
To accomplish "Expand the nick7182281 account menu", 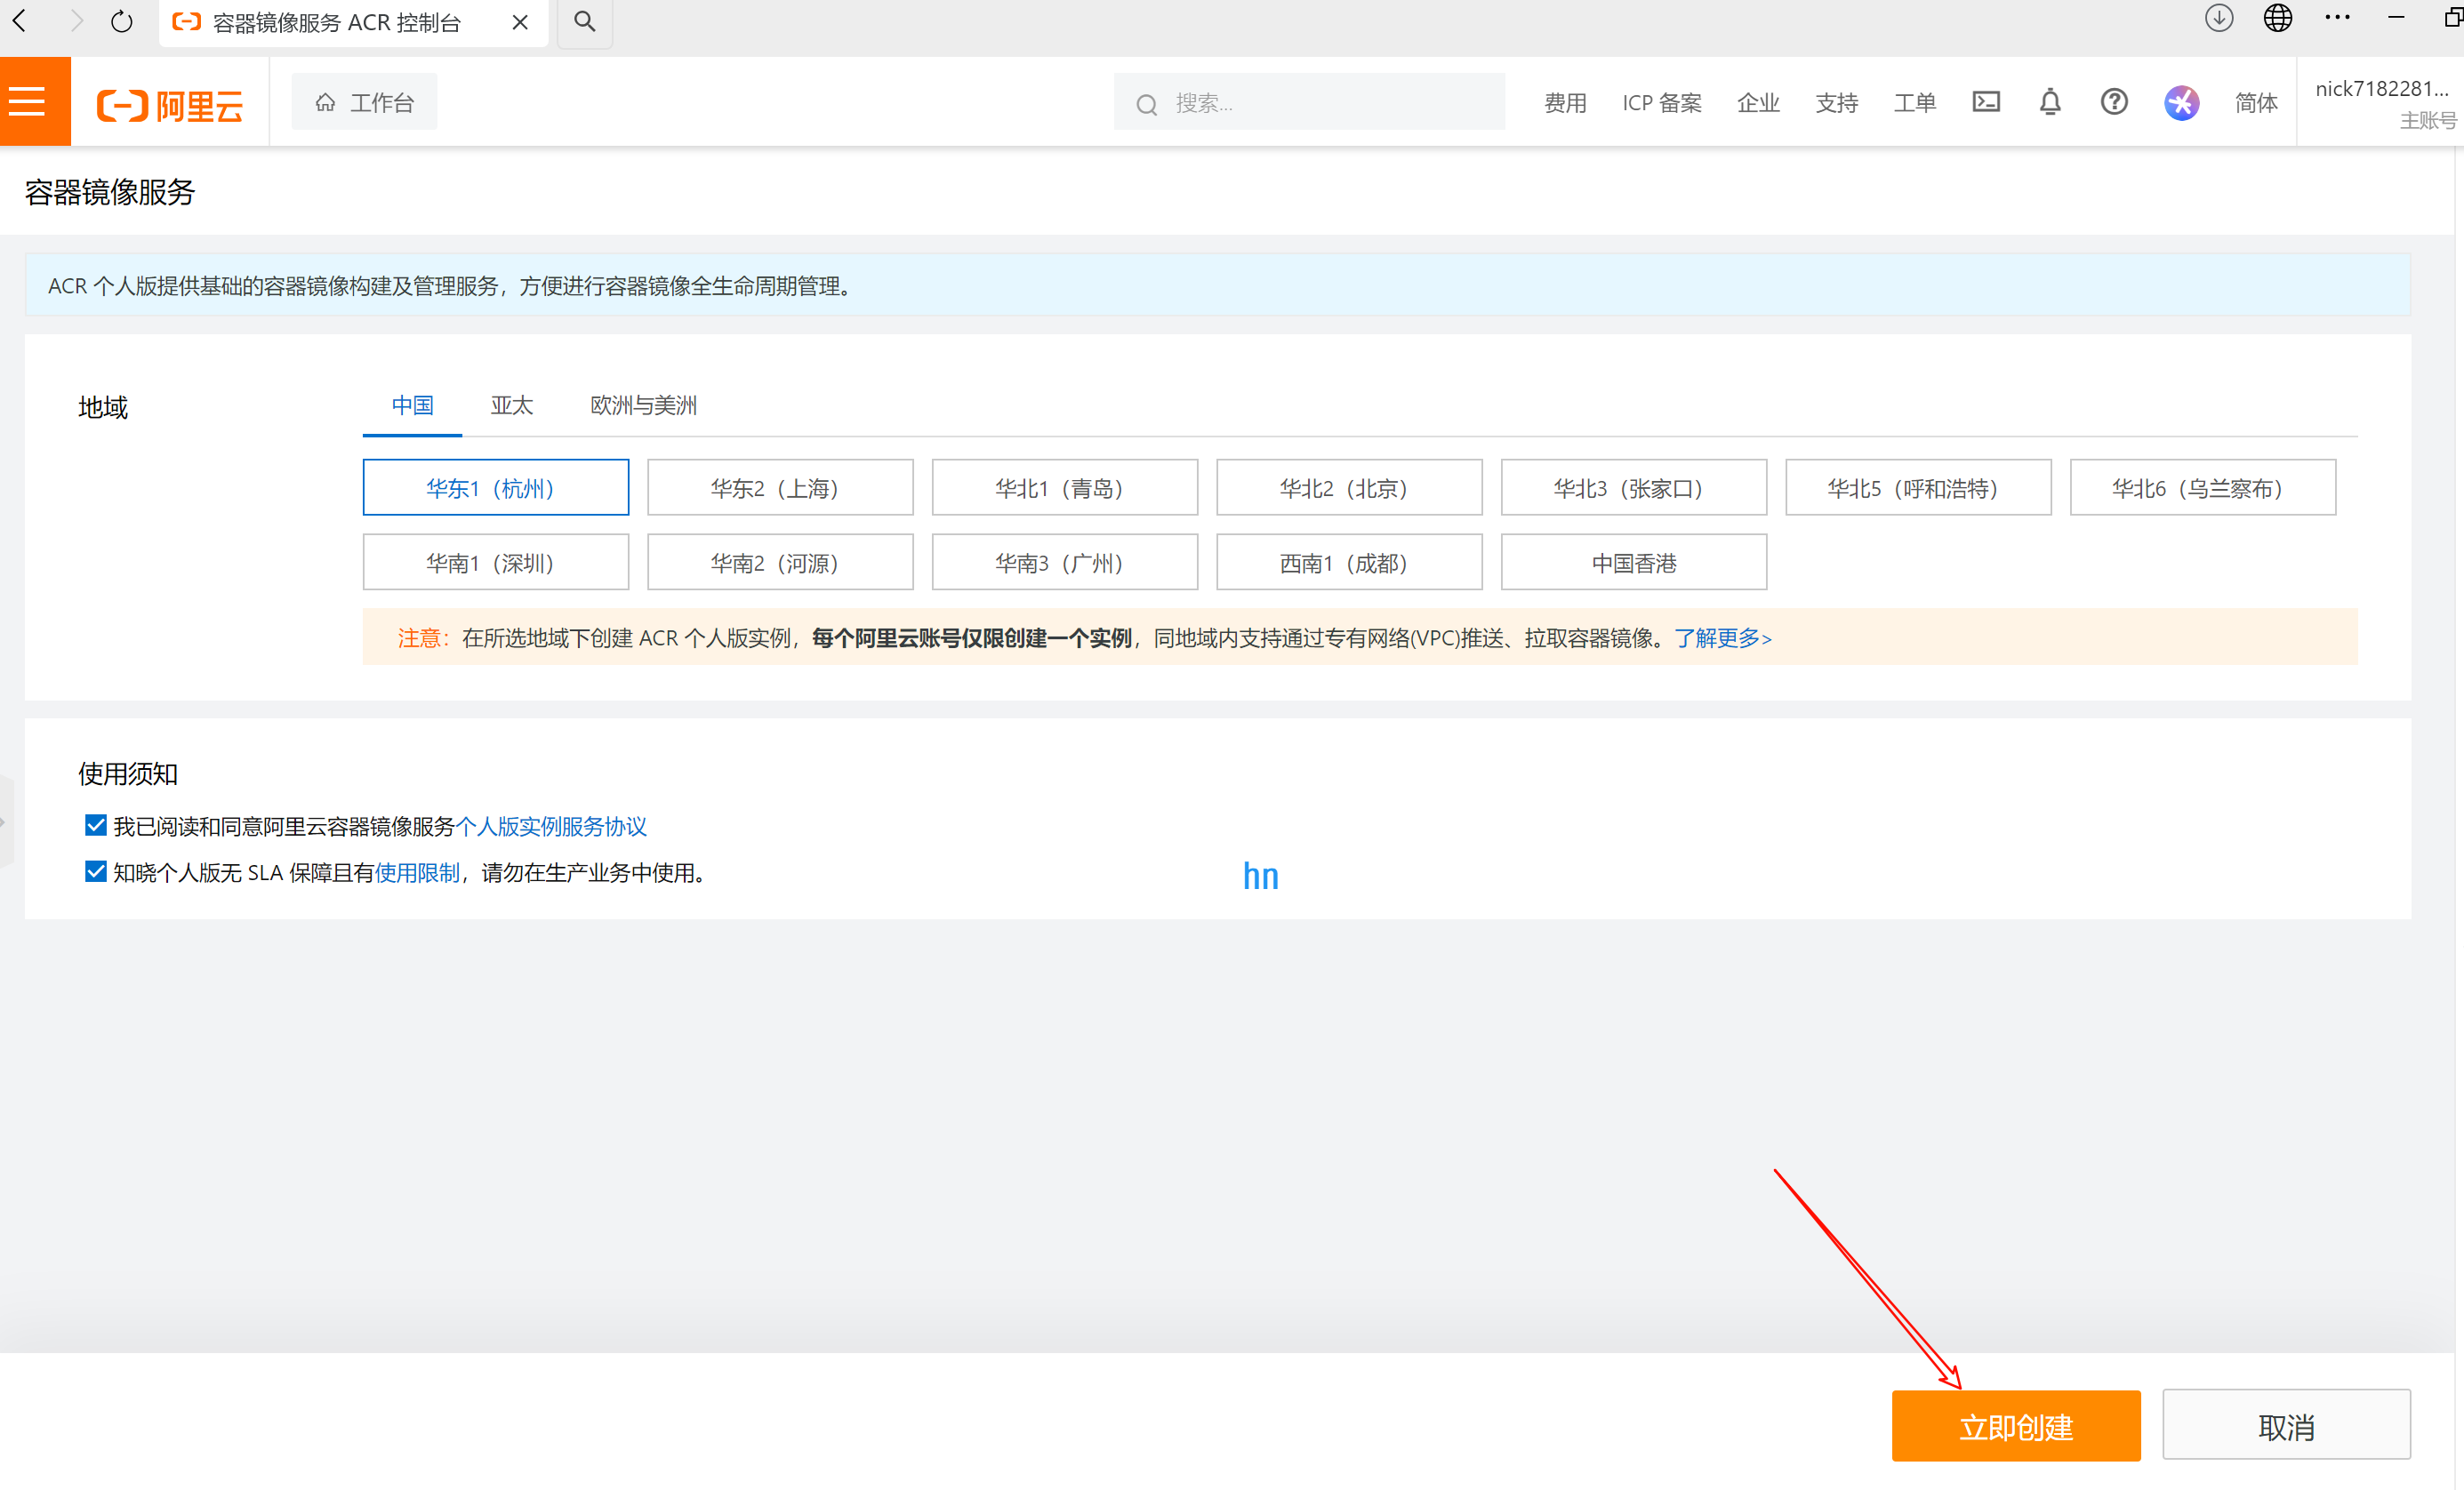I will click(2381, 102).
